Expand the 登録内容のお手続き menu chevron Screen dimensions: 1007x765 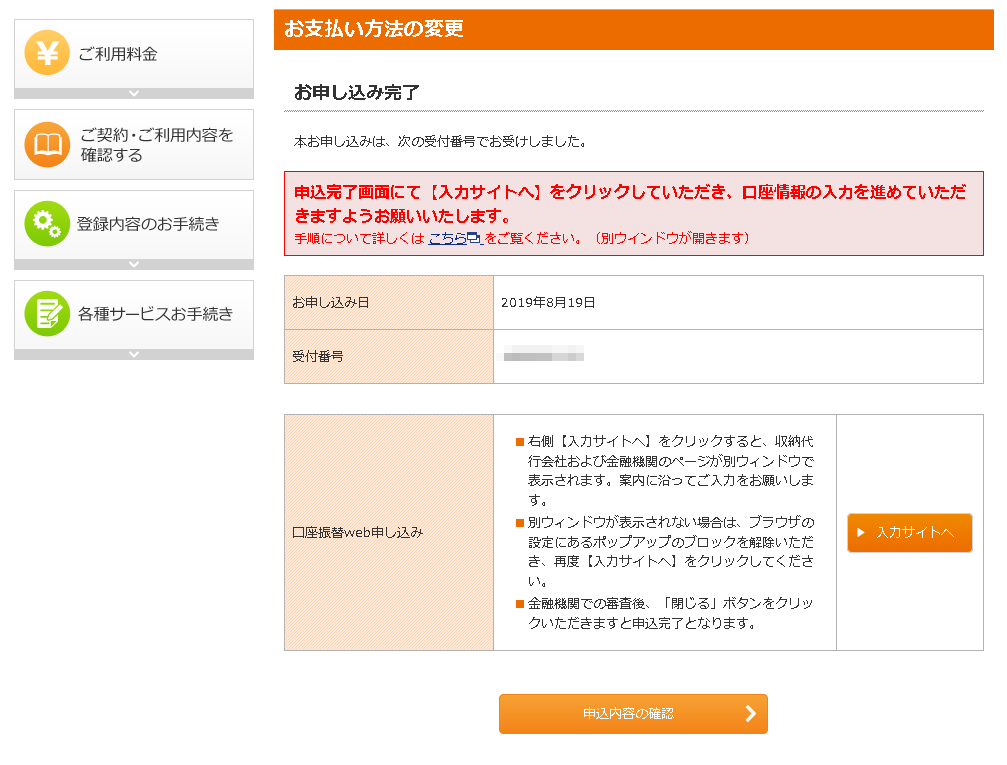tap(134, 264)
